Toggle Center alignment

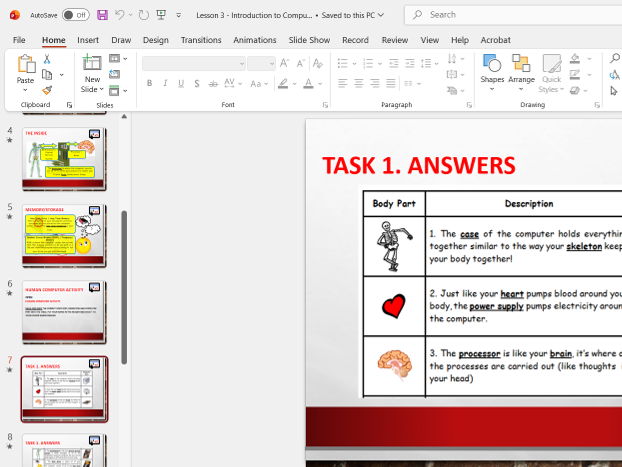pos(359,83)
